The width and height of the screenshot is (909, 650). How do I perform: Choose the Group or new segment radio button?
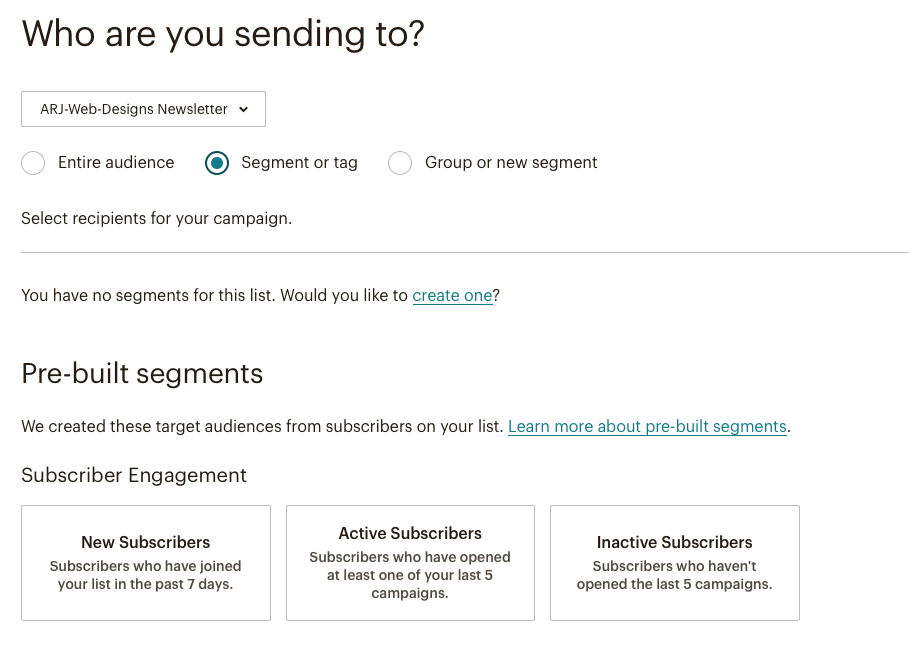400,163
